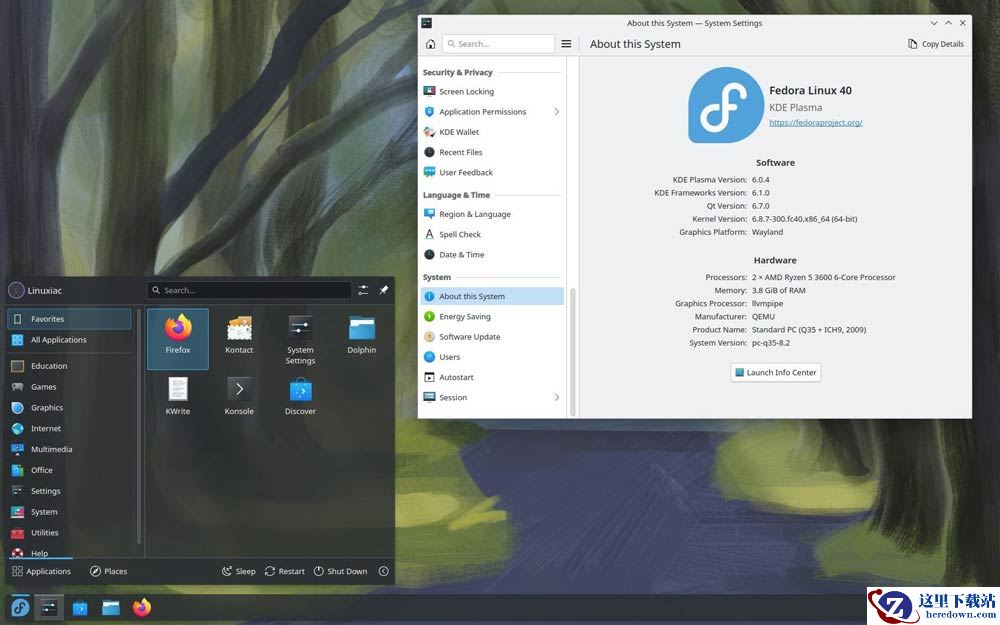Viewport: 1000px width, 625px height.
Task: Expand more power options arrow in launcher
Action: point(383,571)
